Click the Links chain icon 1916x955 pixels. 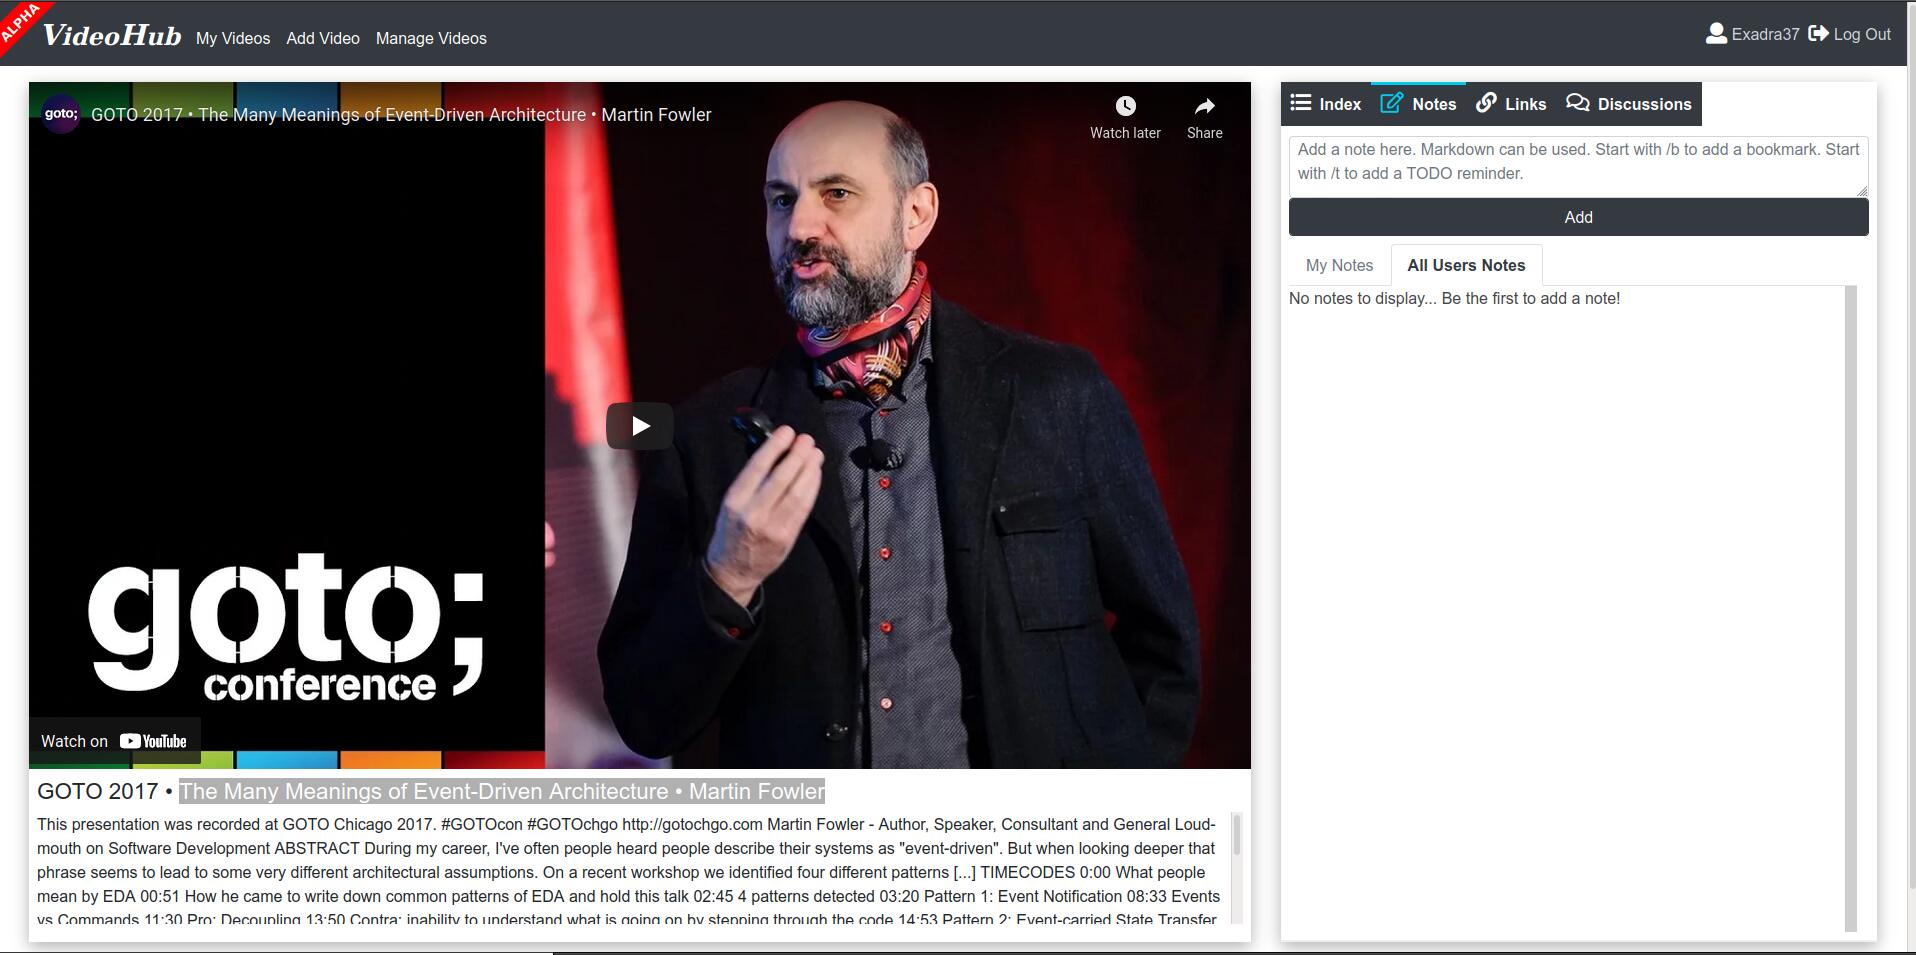[1486, 102]
